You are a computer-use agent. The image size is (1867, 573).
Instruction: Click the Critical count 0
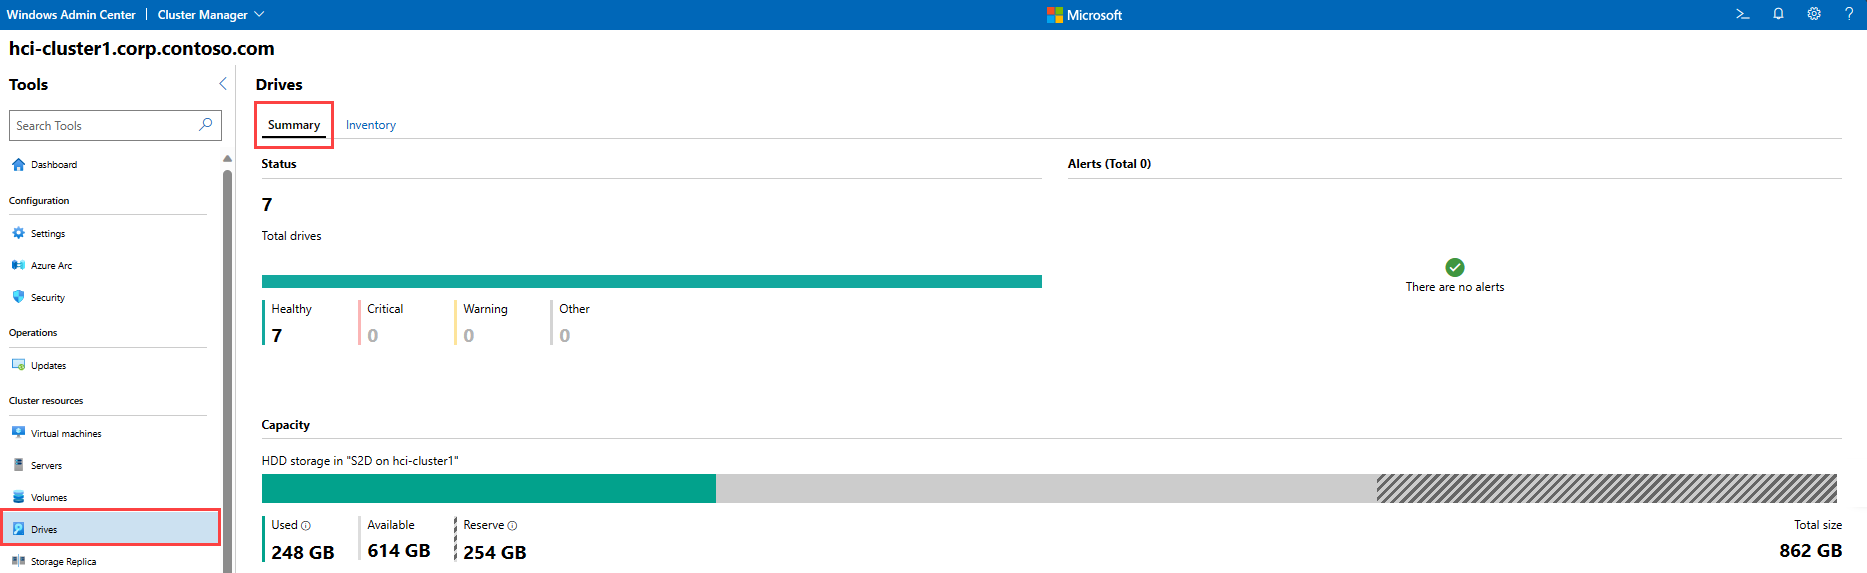[373, 336]
